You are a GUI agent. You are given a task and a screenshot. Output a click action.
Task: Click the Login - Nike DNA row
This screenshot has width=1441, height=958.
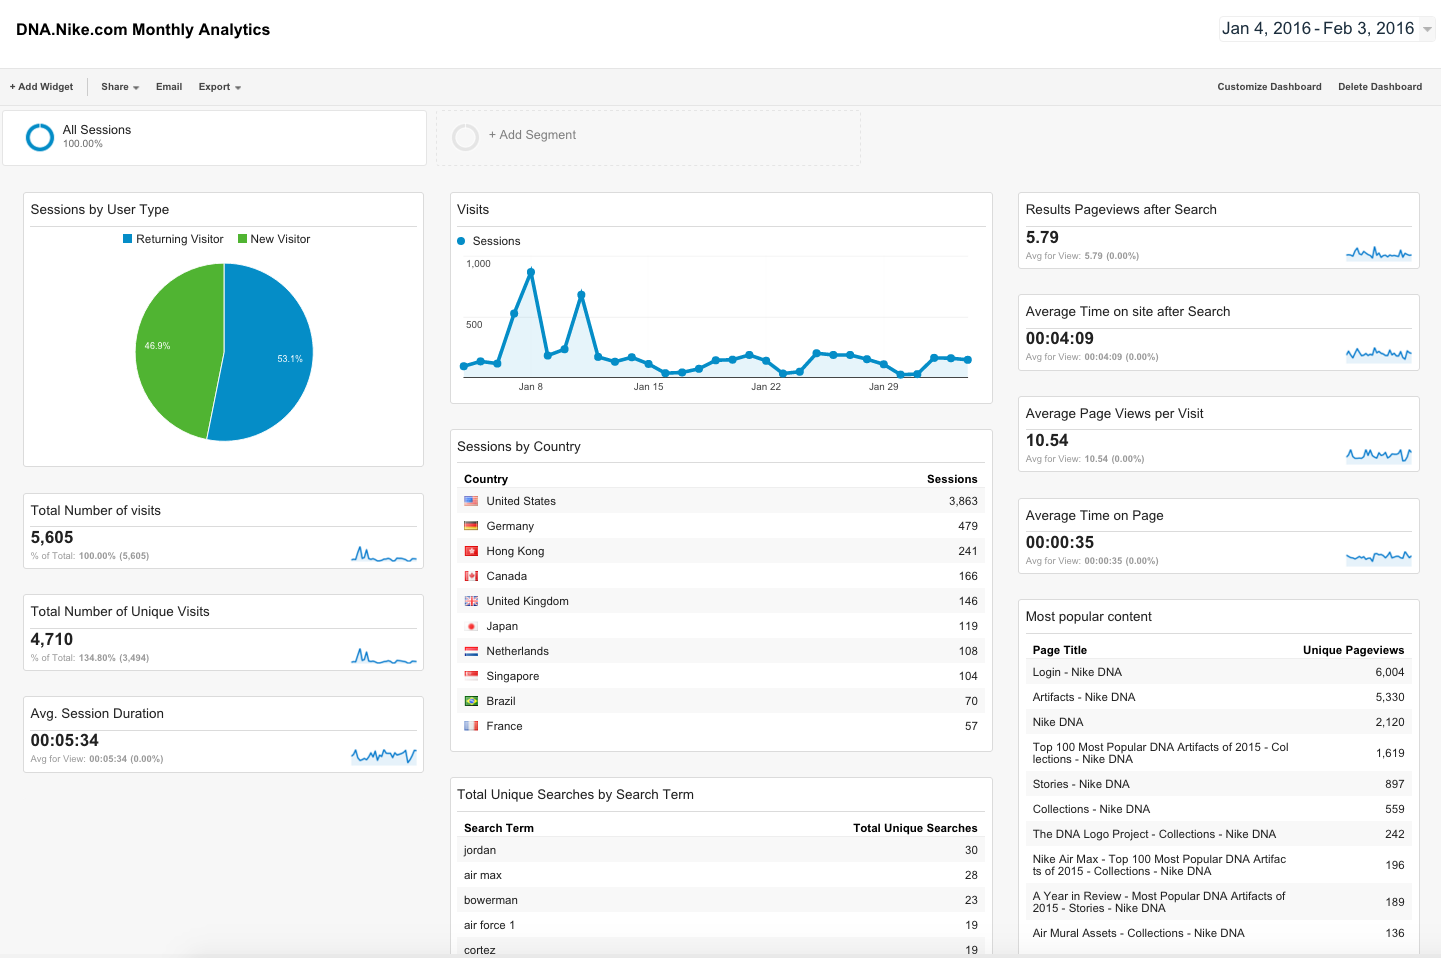(1218, 672)
